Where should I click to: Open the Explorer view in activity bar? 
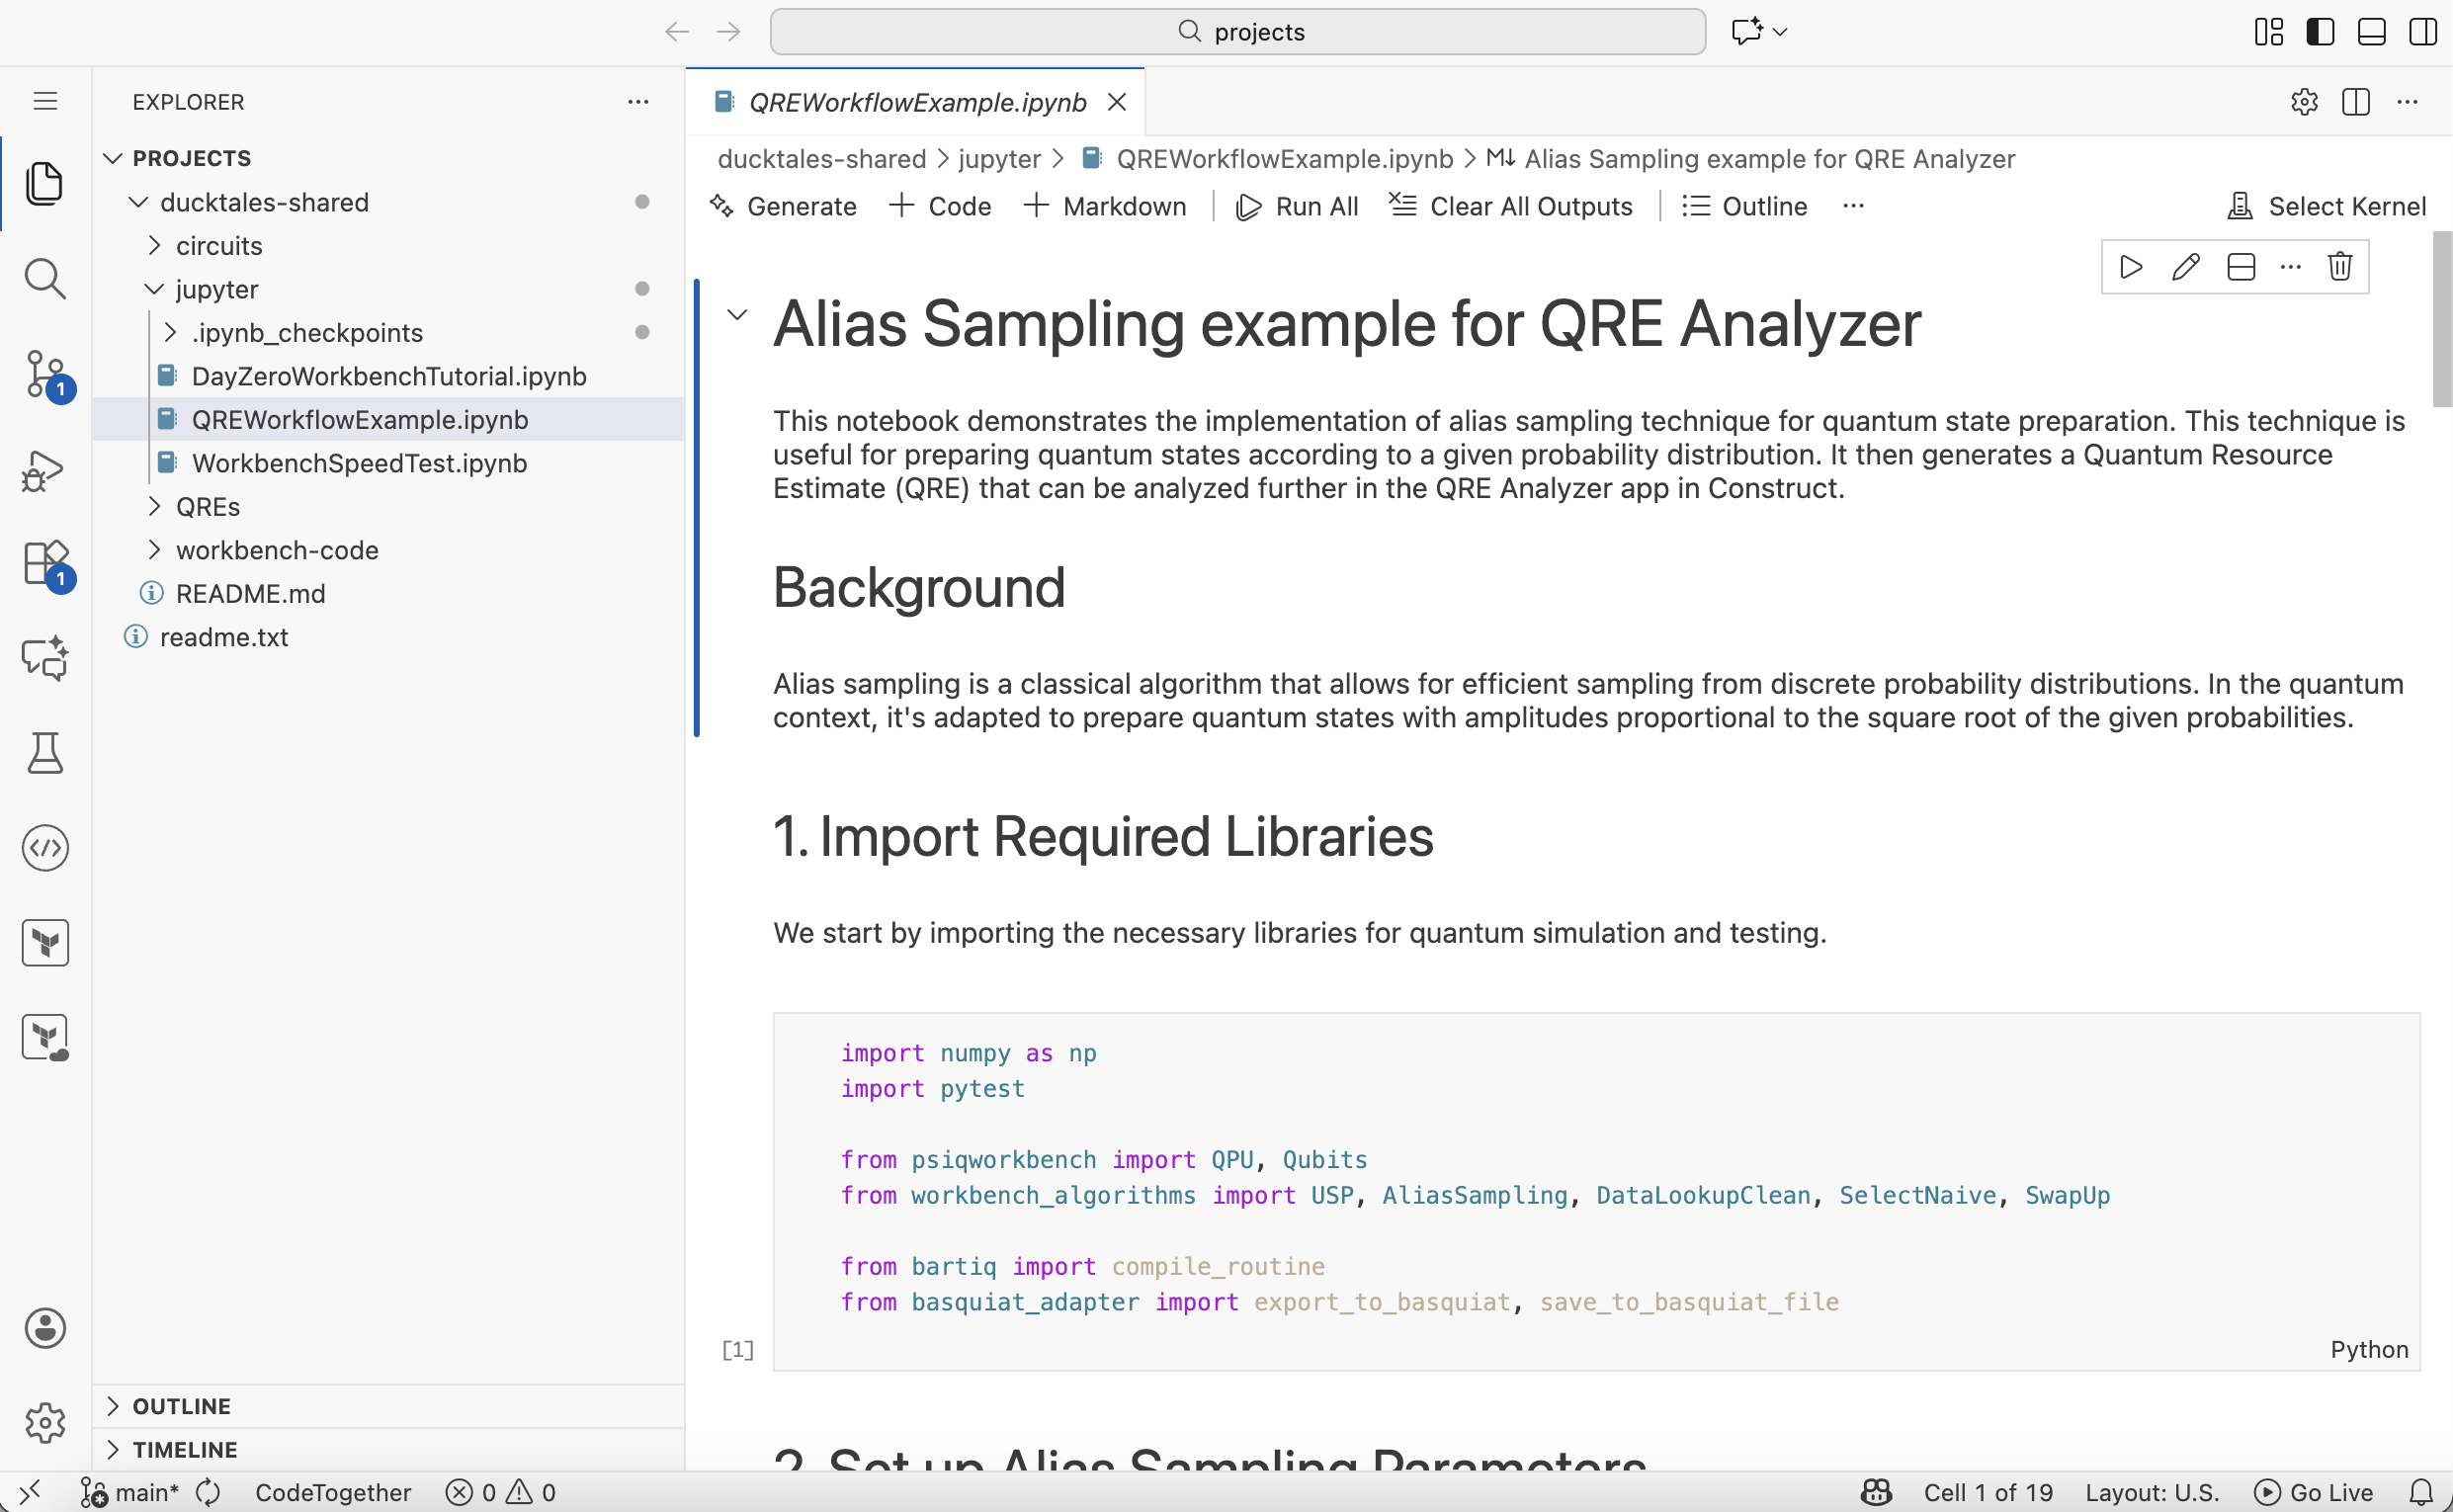click(45, 184)
